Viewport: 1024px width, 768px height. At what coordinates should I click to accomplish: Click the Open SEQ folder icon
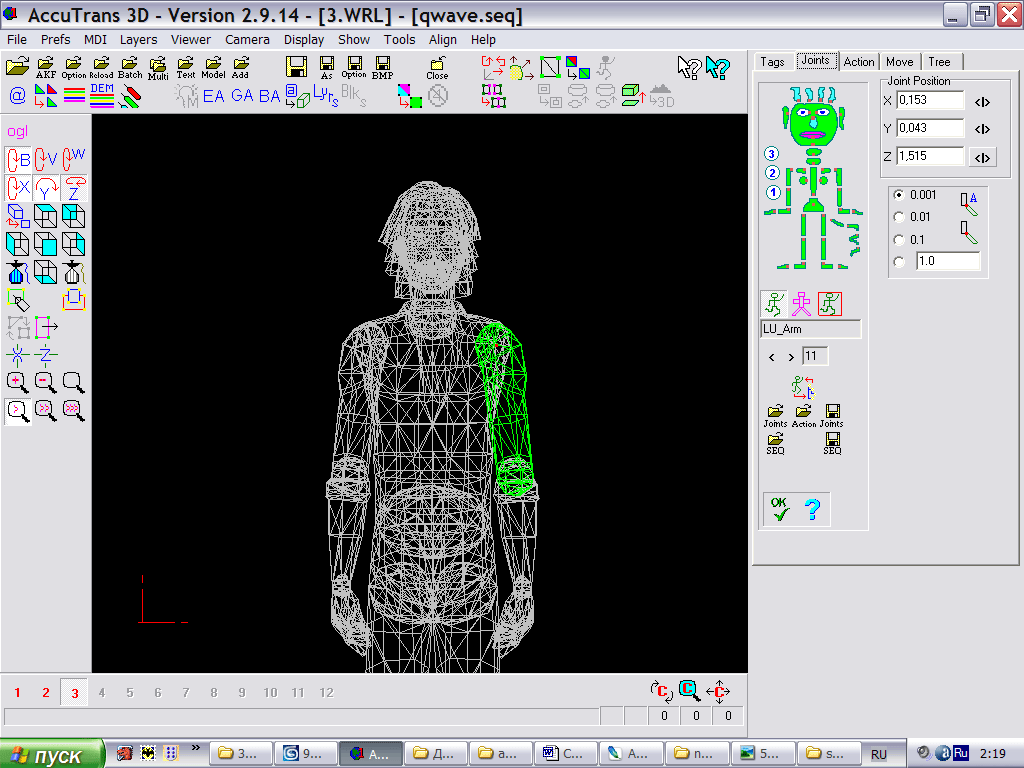(x=775, y=443)
